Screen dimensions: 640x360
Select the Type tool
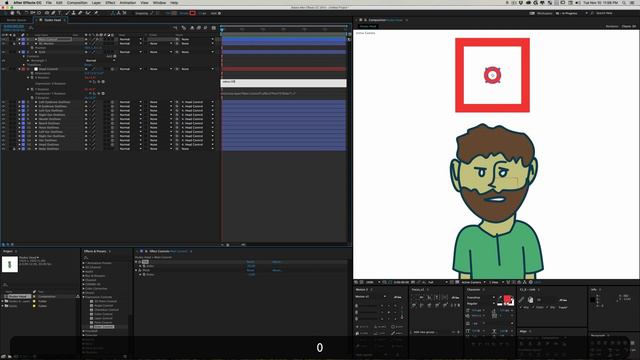60,13
